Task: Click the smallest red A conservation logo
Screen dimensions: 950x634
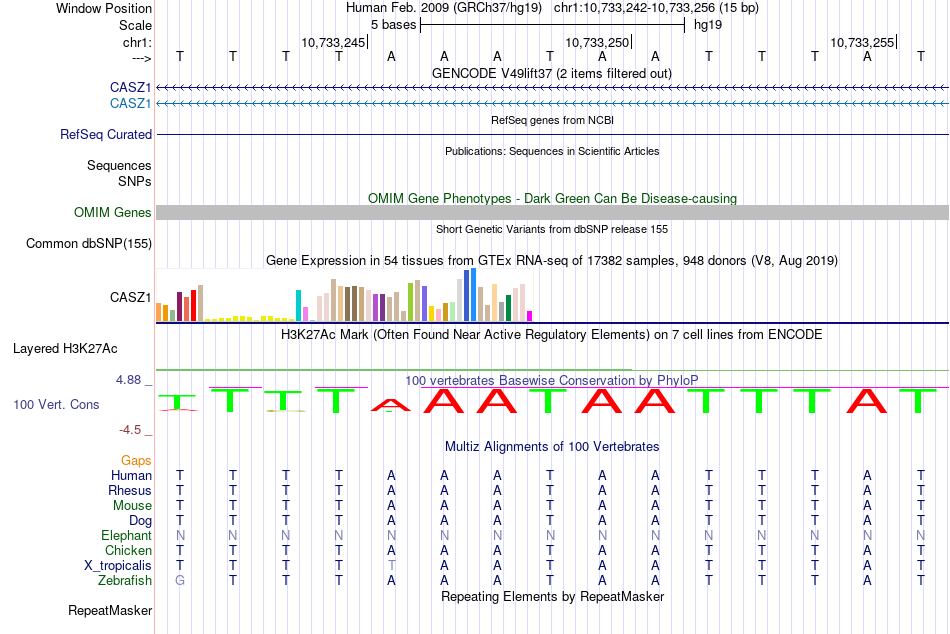Action: pos(391,405)
